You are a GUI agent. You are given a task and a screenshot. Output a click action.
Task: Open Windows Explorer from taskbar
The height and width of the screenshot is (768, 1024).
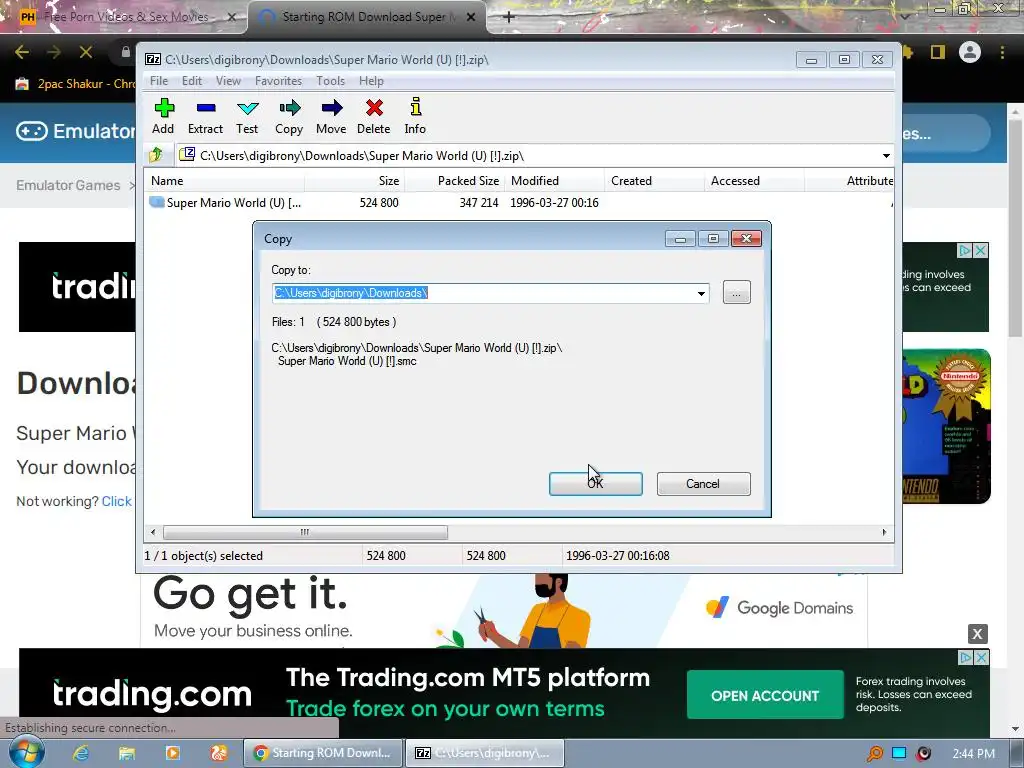click(127, 753)
